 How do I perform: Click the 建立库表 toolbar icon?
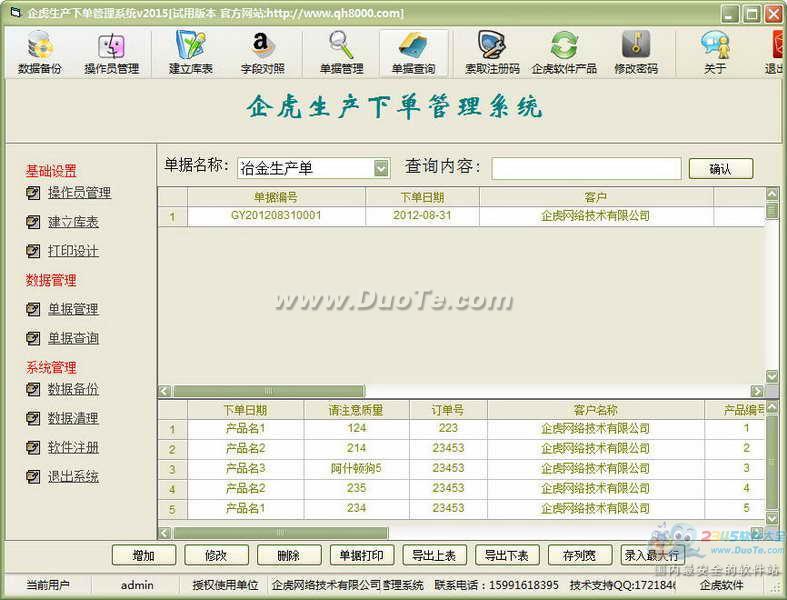pos(191,53)
